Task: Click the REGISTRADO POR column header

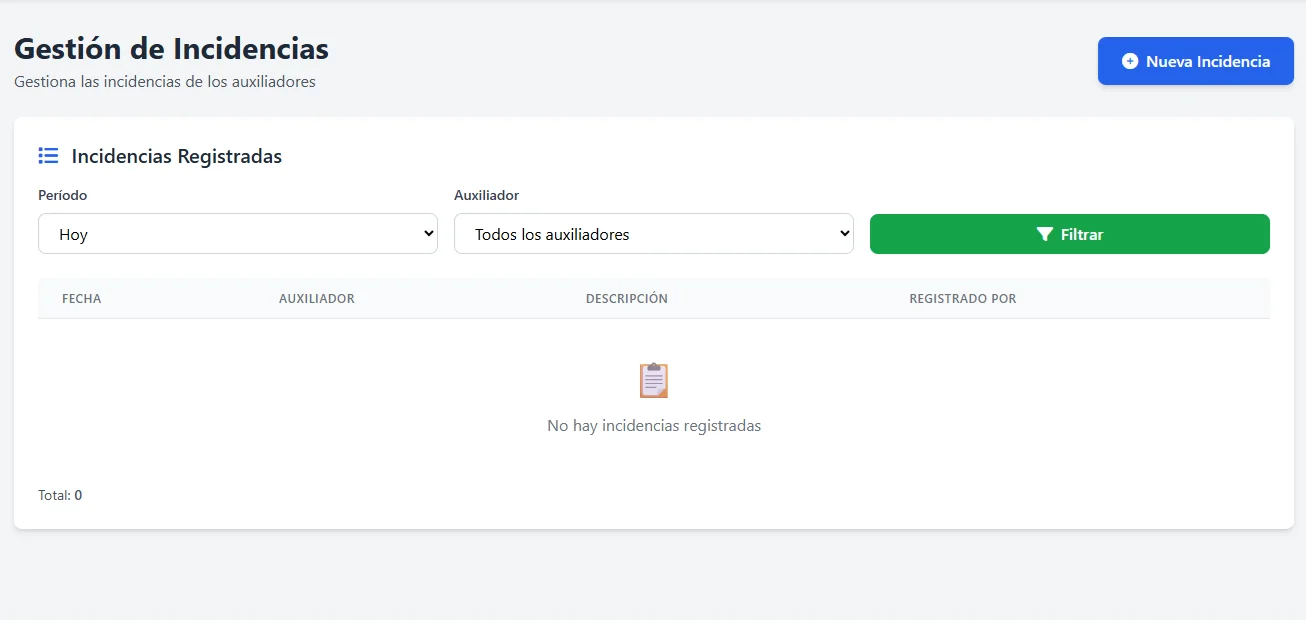Action: [x=962, y=299]
